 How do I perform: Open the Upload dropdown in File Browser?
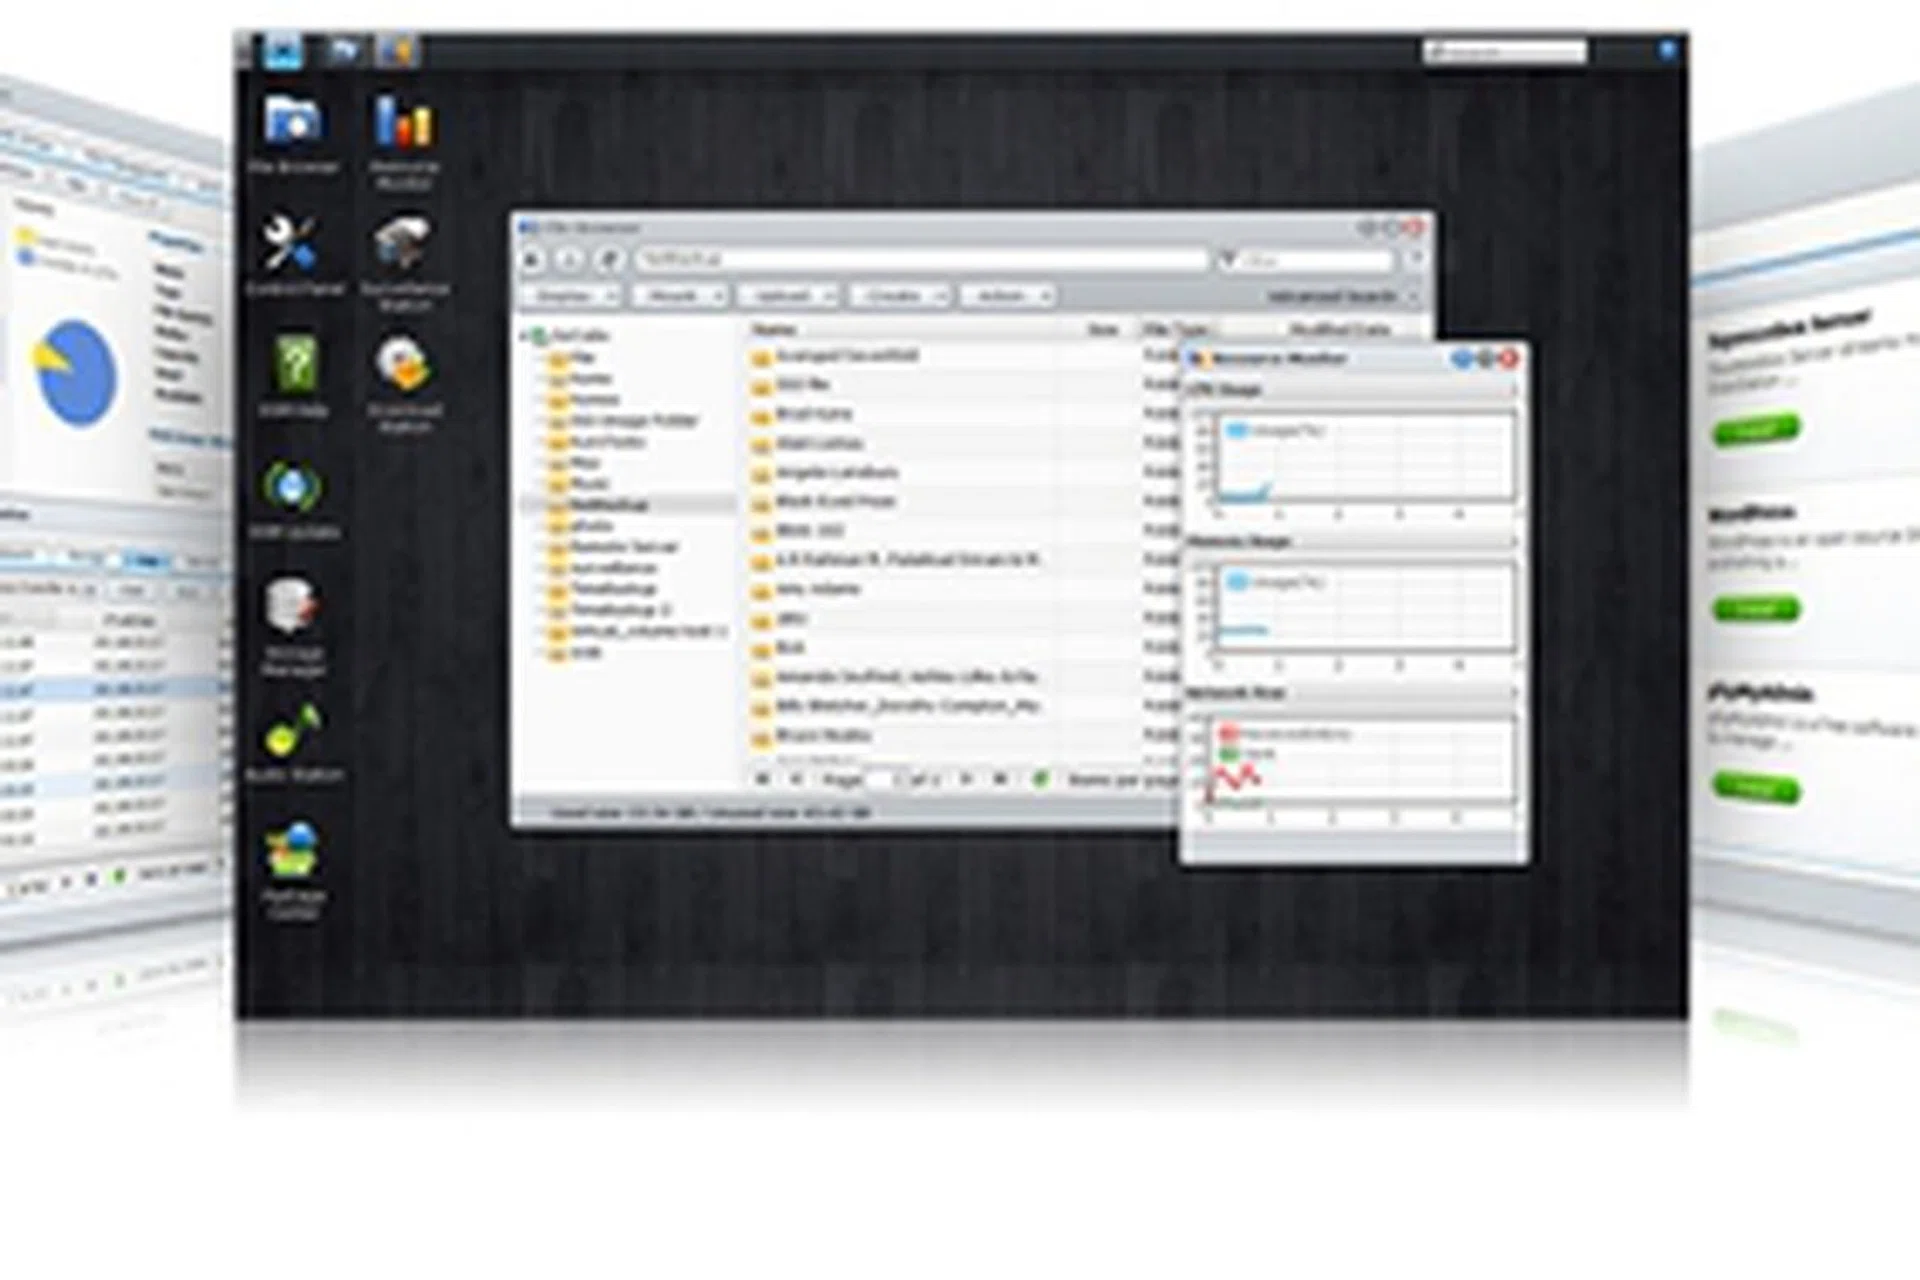(x=788, y=296)
